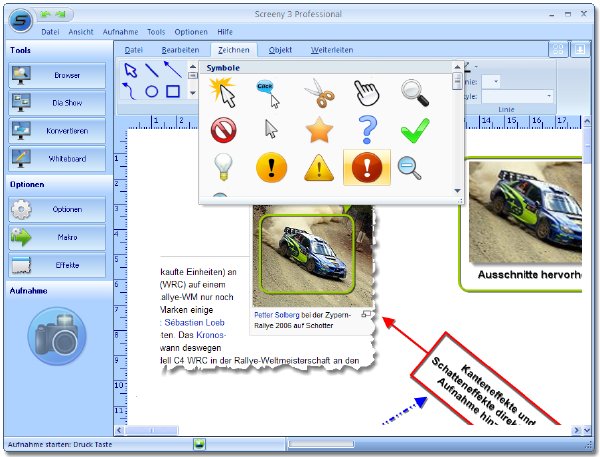The image size is (600, 457).
Task: Insert the yellow round exclamation symbol
Action: [271, 167]
